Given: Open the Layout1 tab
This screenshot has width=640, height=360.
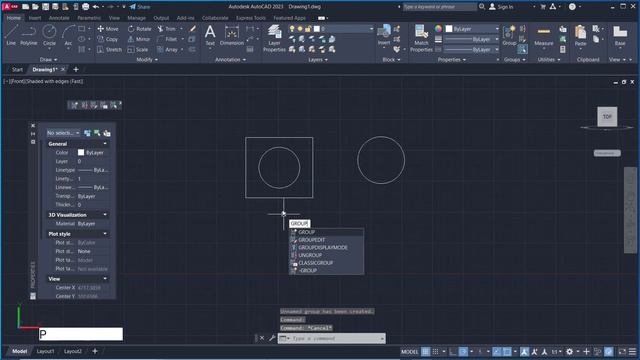Looking at the screenshot, I should click(45, 351).
